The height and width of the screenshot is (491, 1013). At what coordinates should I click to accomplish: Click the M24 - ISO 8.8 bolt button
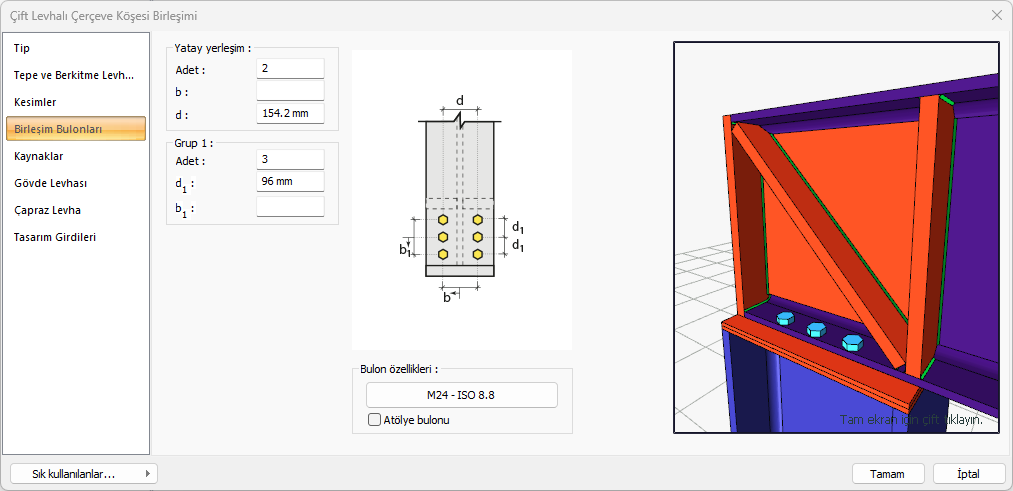[x=461, y=395]
